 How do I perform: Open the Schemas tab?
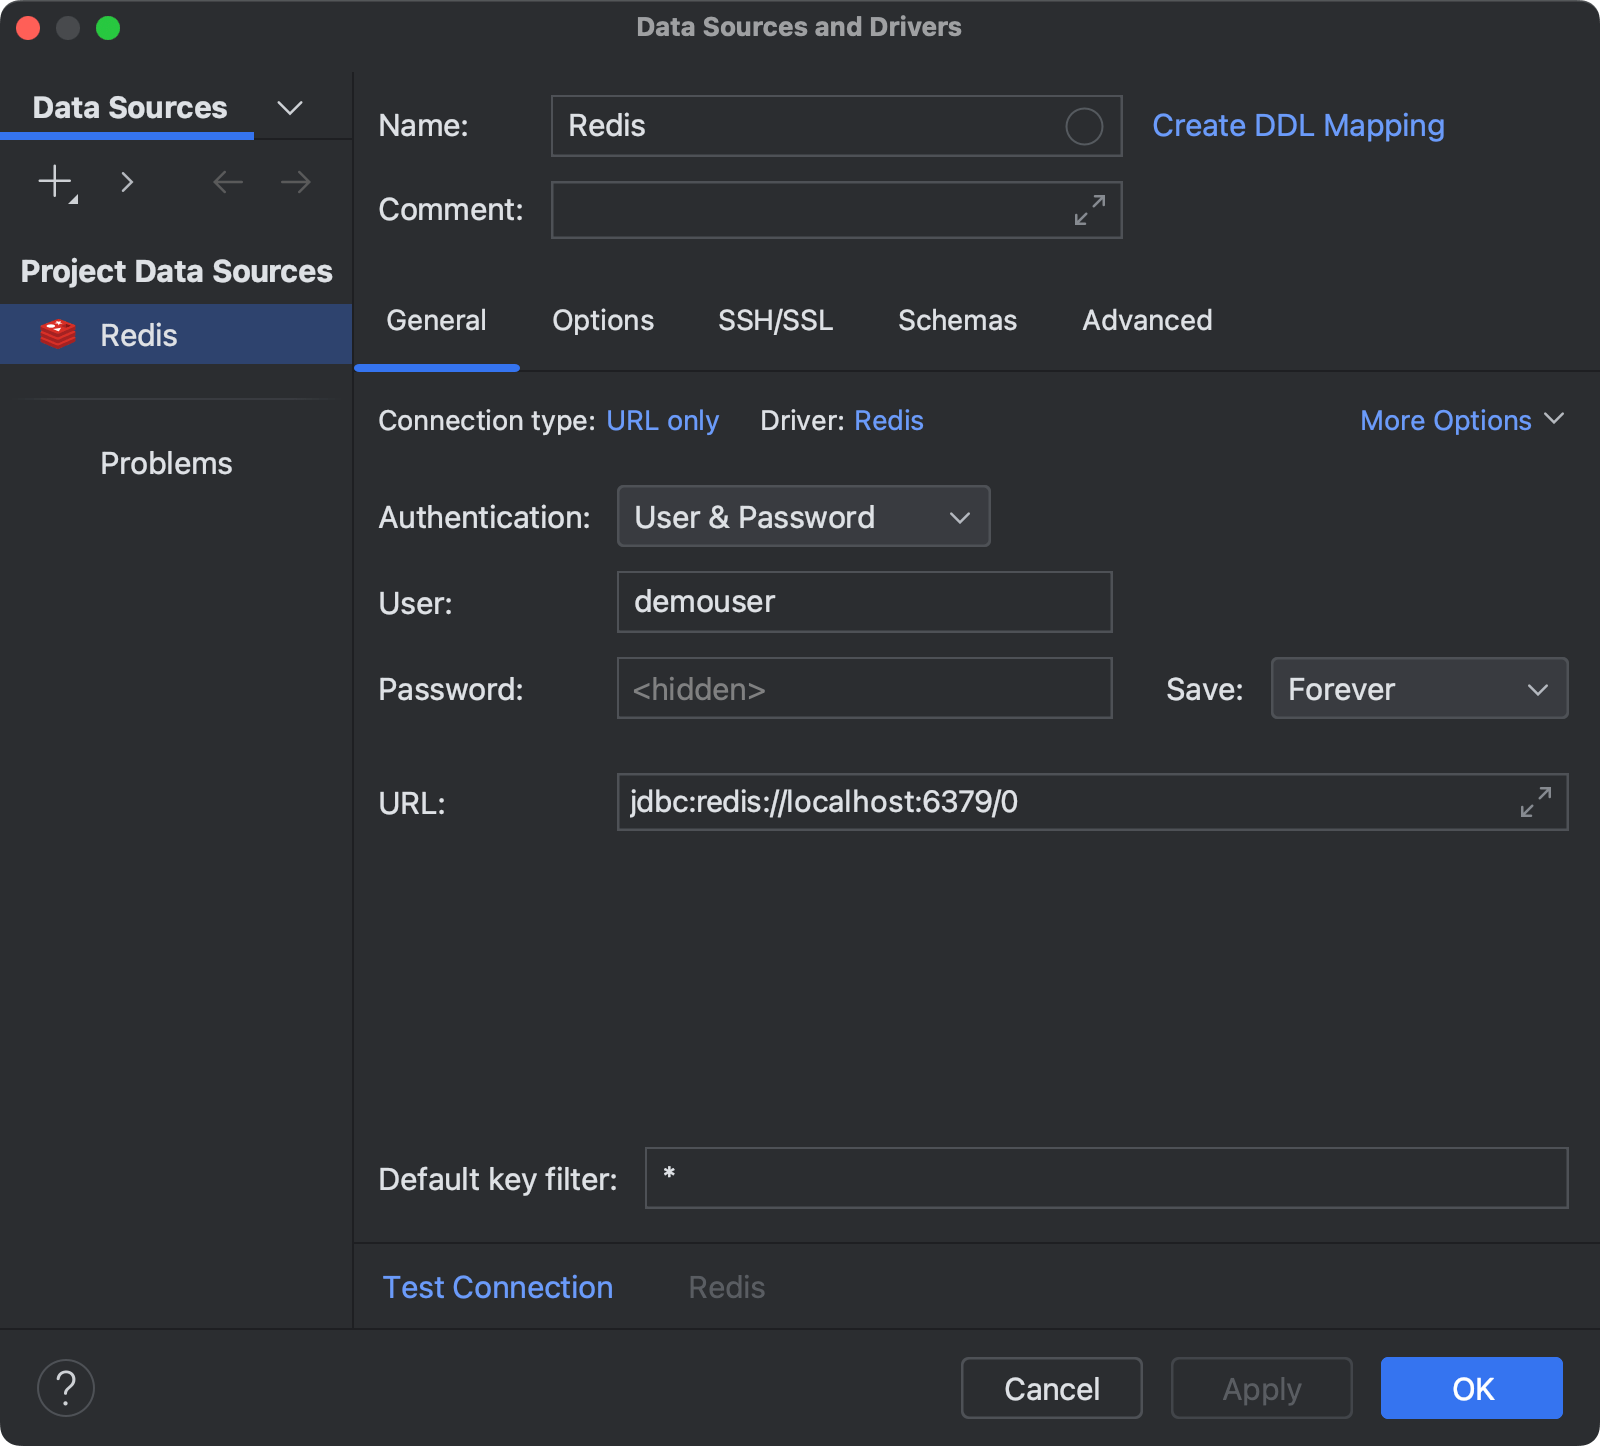tap(957, 320)
